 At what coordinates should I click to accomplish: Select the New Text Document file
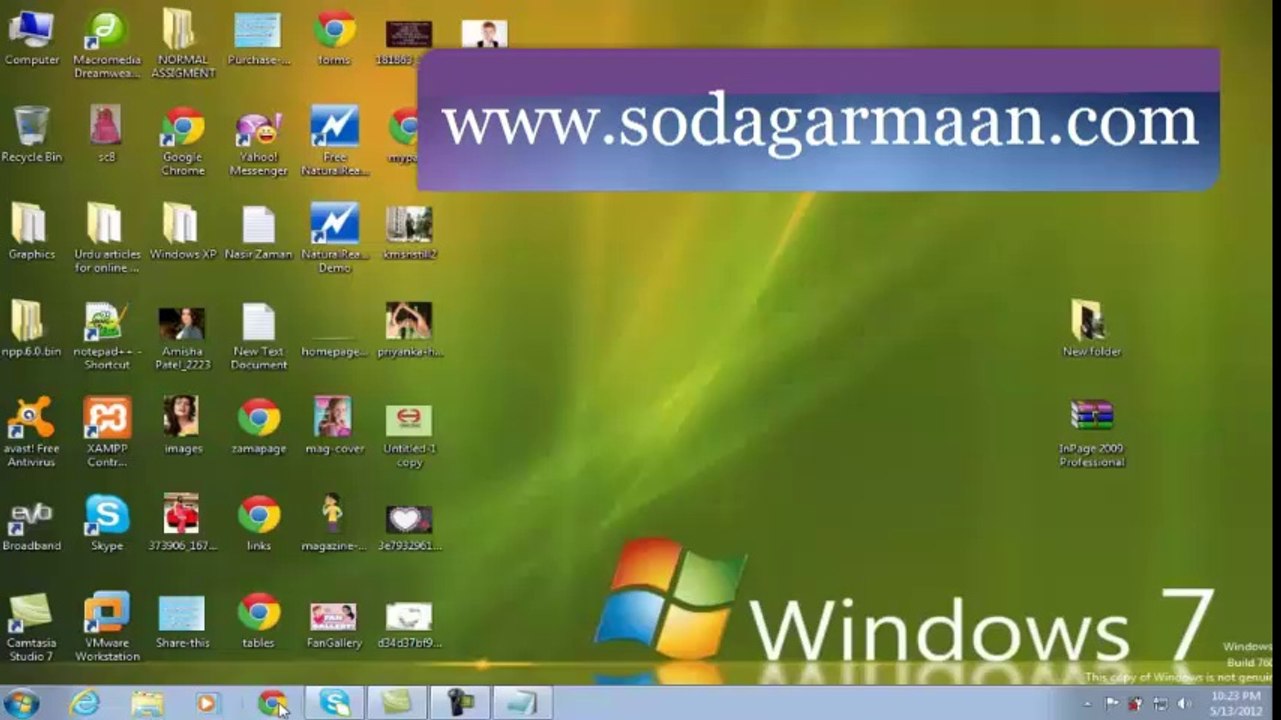(258, 336)
